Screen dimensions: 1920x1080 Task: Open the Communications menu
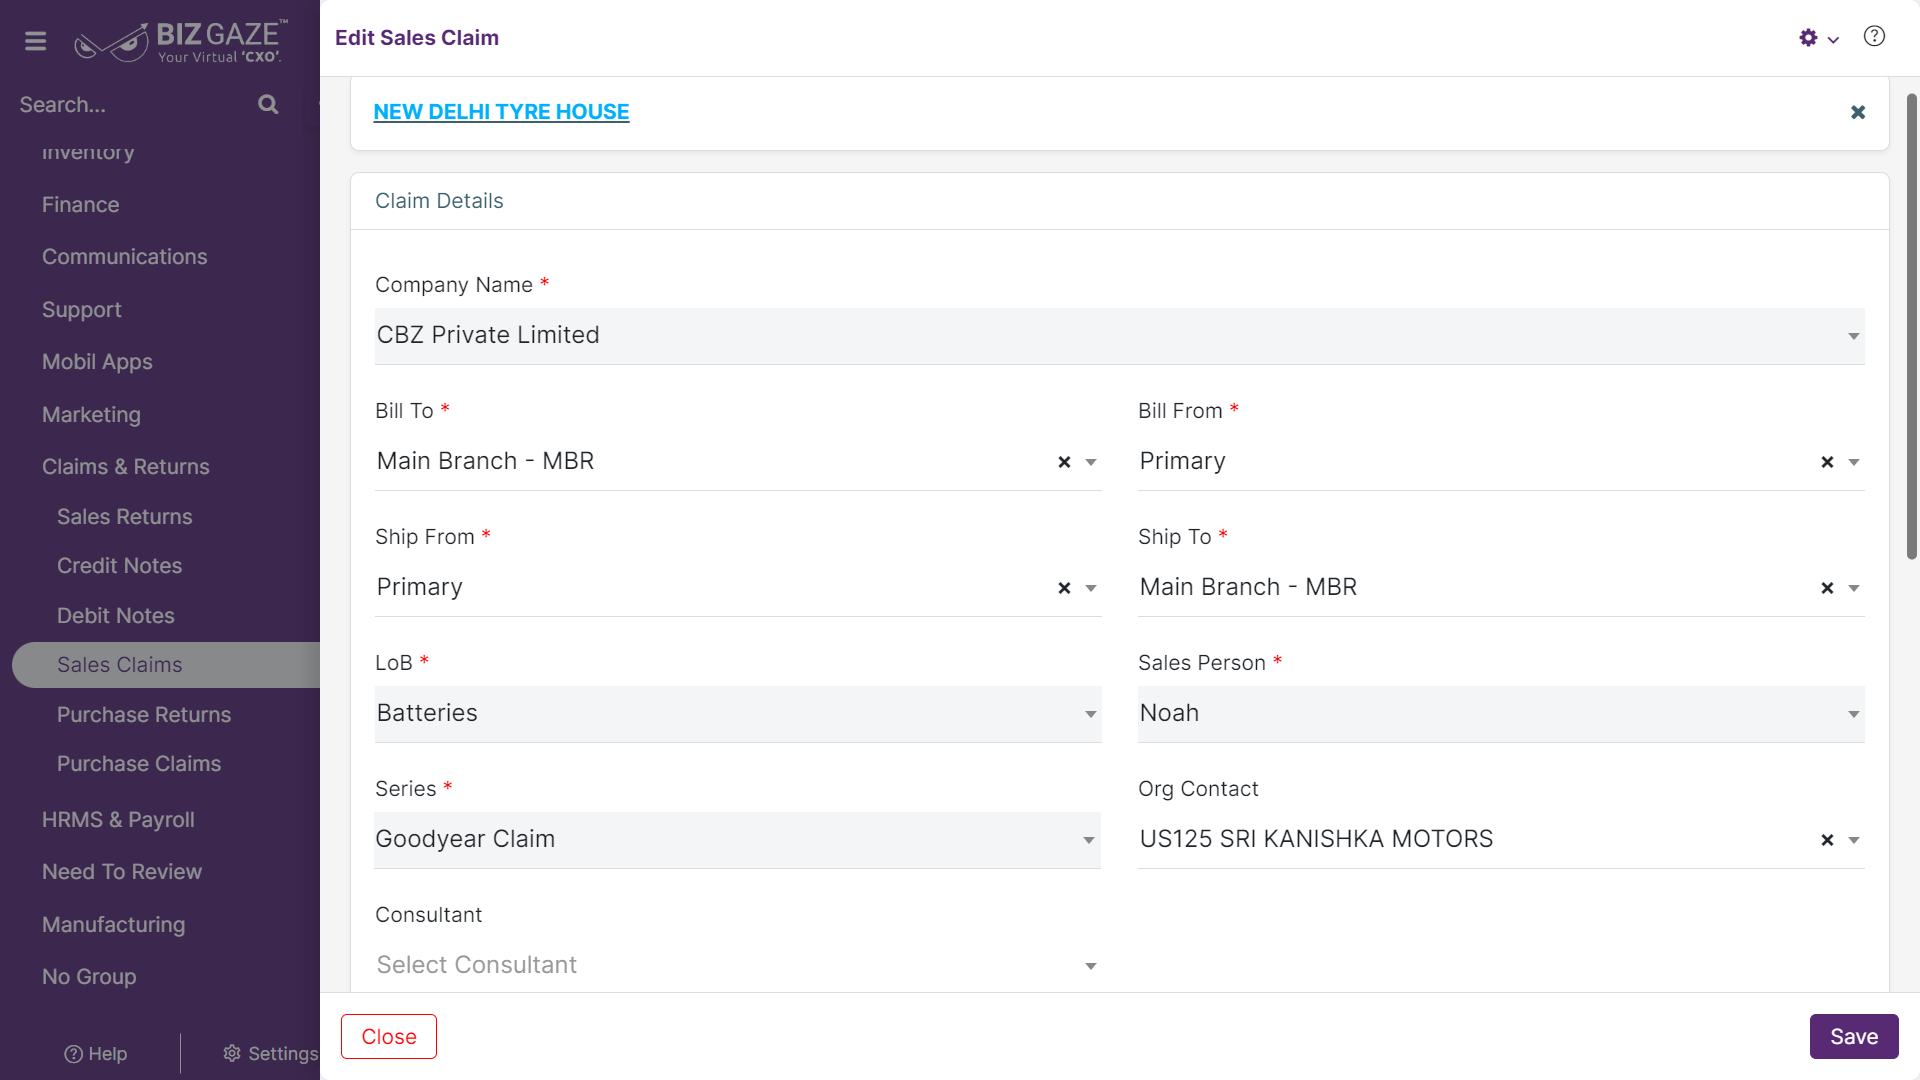click(124, 256)
